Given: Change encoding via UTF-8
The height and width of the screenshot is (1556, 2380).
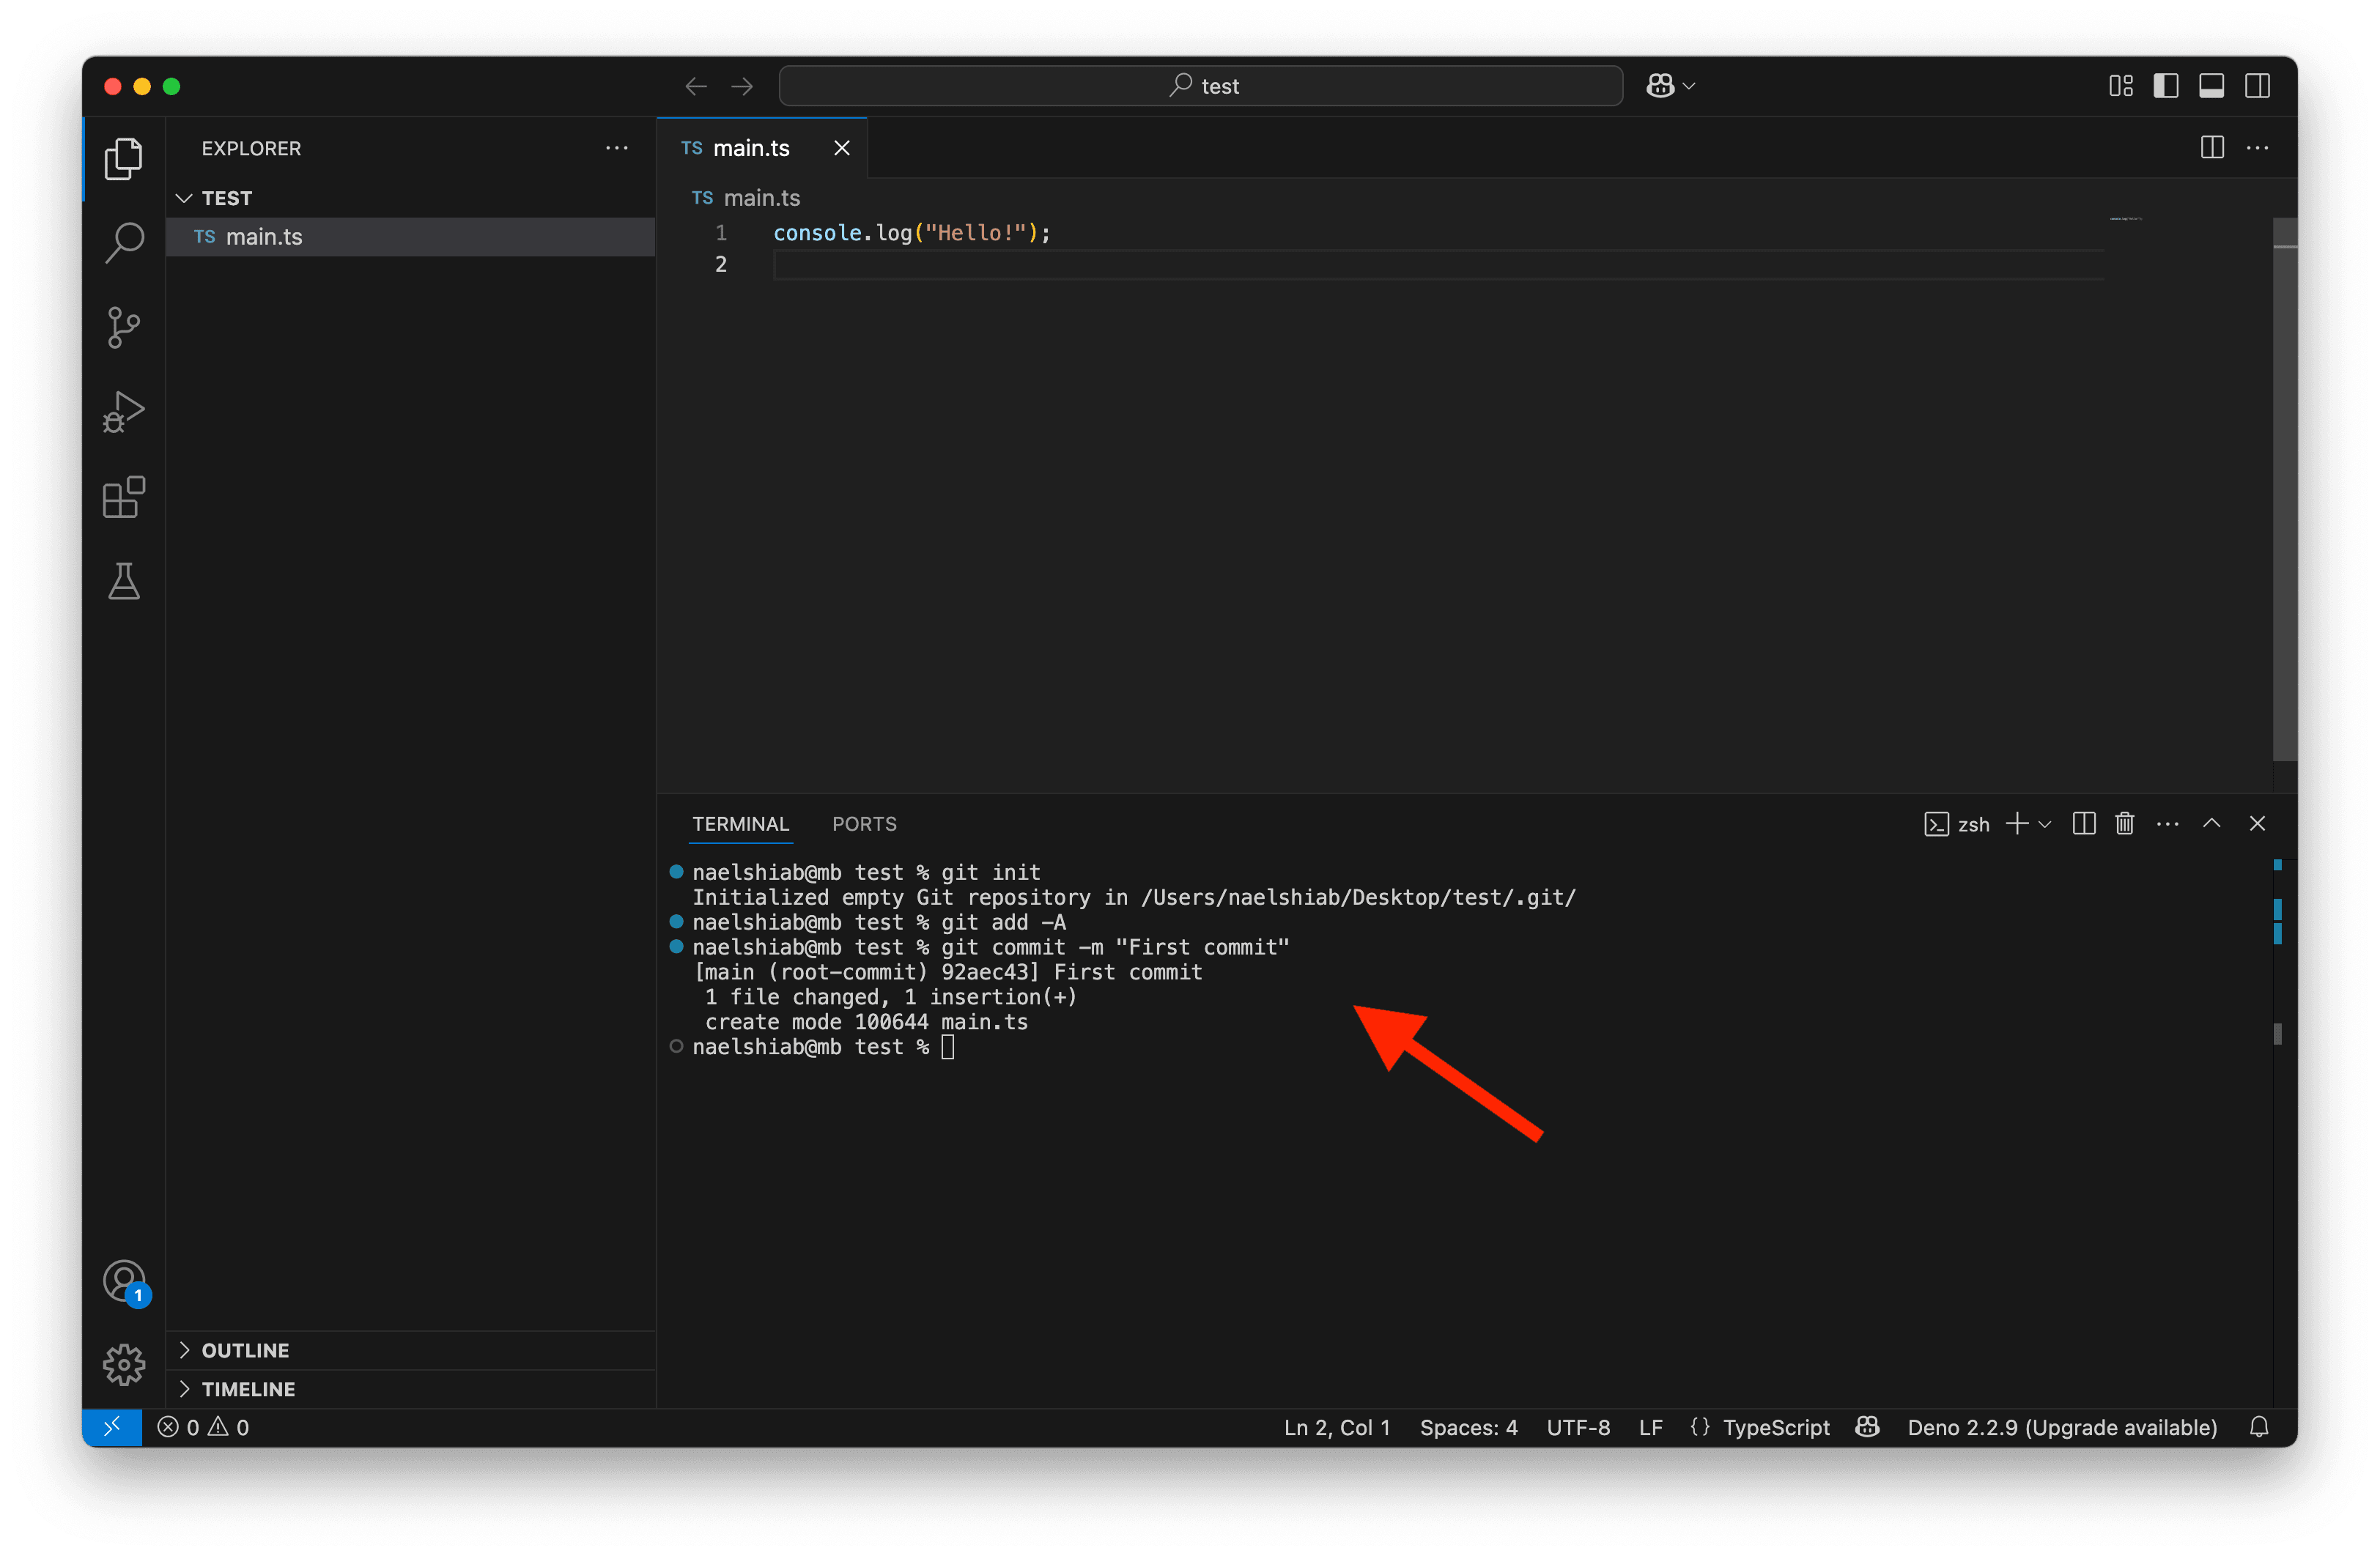Looking at the screenshot, I should 1578,1427.
